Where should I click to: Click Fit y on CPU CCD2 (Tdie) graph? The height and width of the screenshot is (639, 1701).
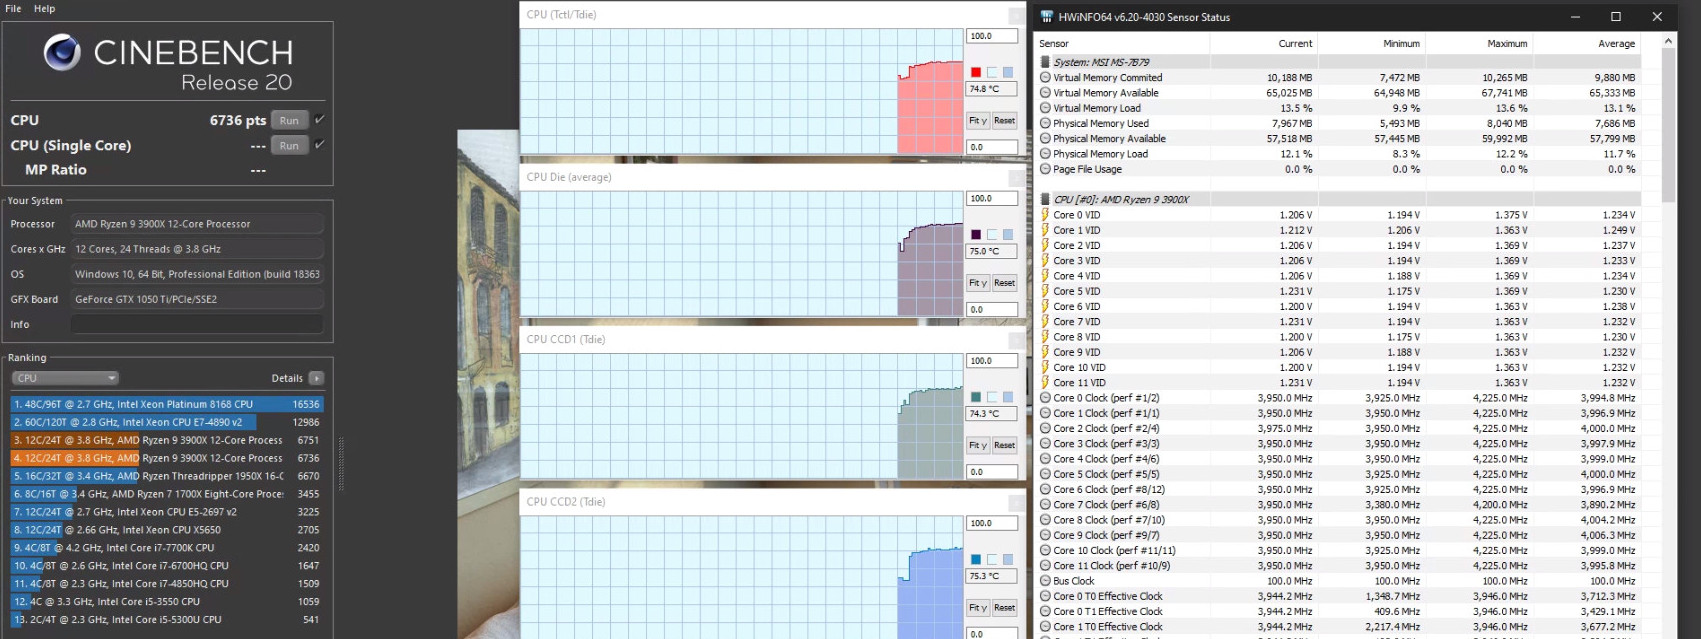click(x=978, y=607)
